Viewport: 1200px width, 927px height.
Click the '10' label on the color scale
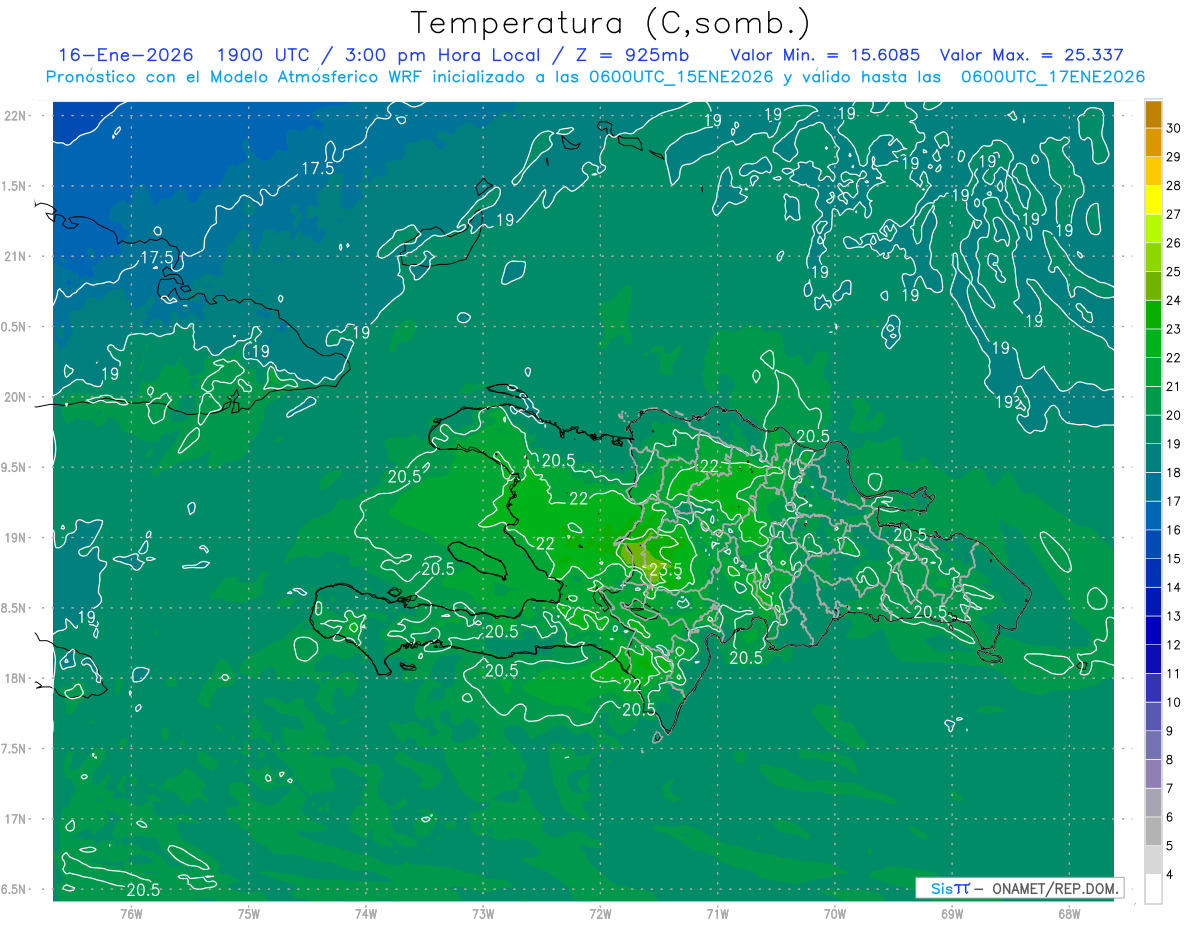[1173, 702]
